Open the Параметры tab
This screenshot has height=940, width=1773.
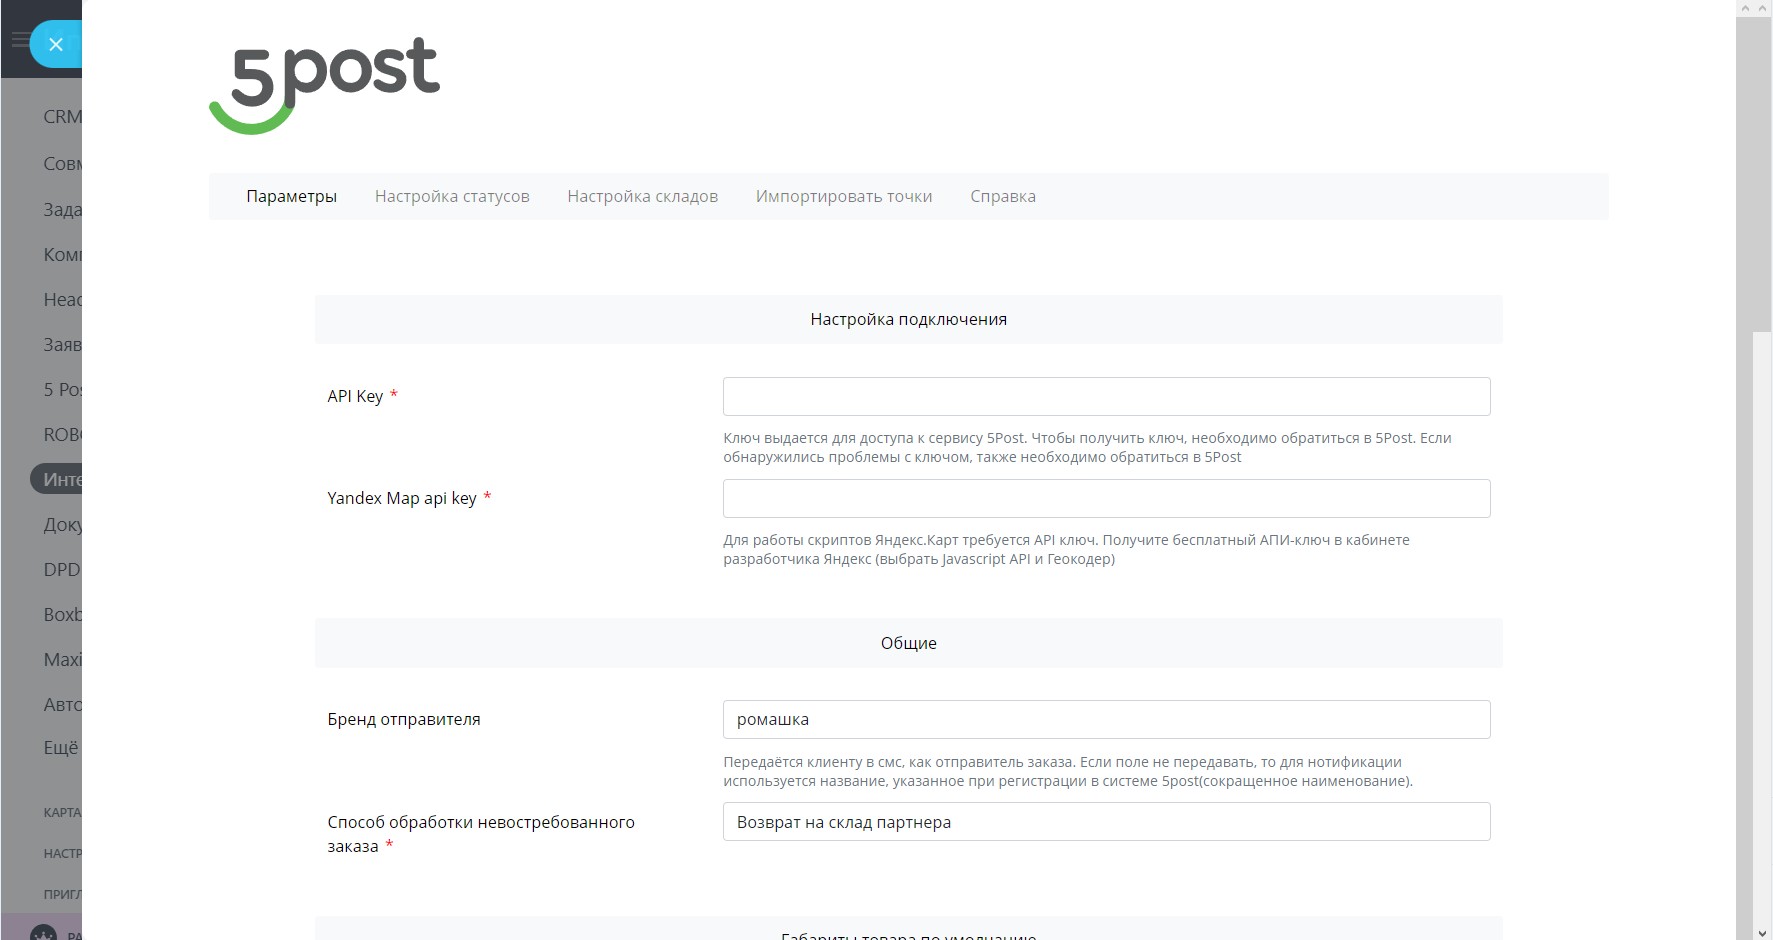[292, 196]
